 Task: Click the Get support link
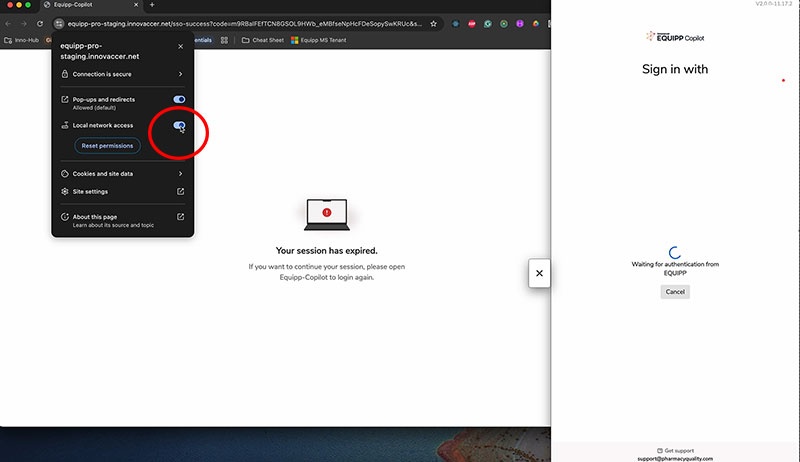click(675, 451)
